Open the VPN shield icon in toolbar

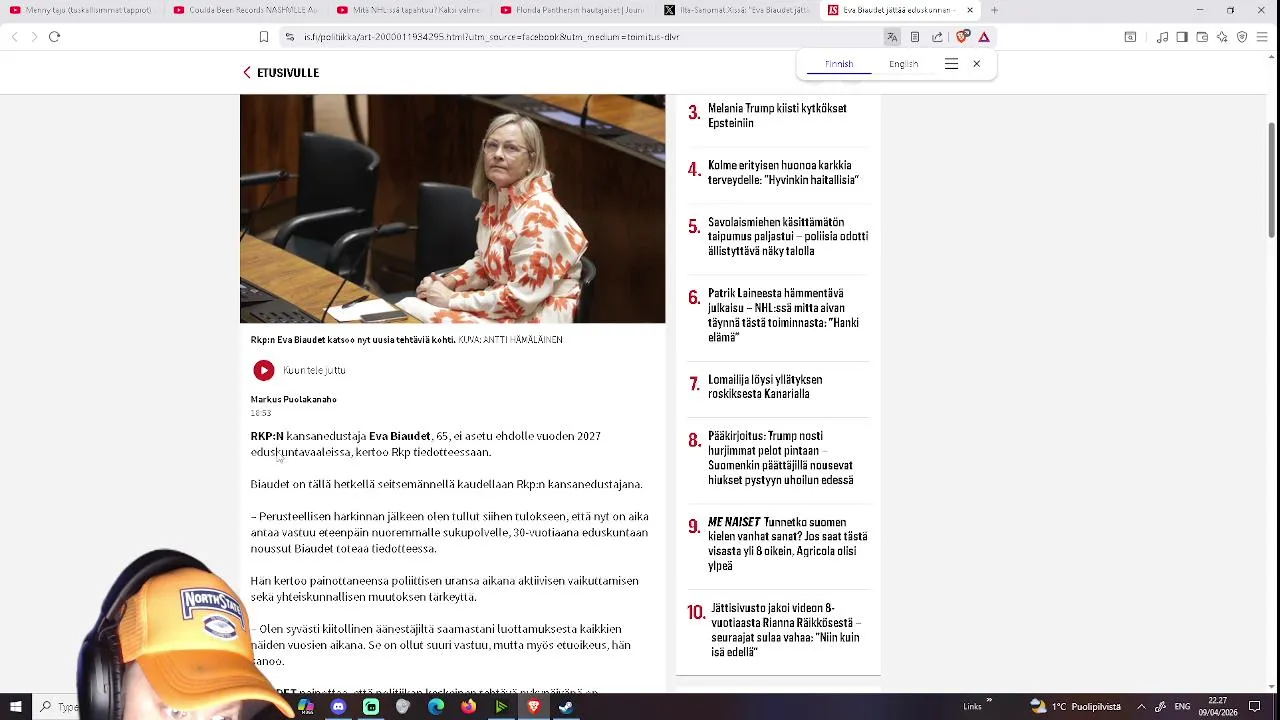[1242, 37]
